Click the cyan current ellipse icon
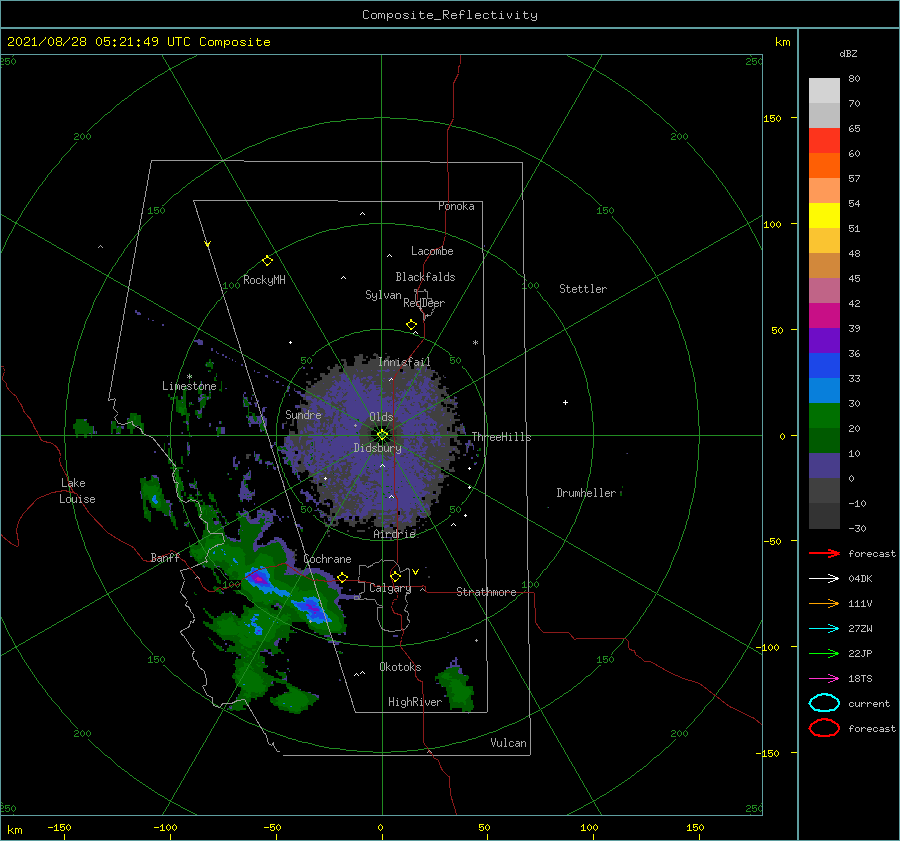Viewport: 900px width, 841px height. (x=824, y=703)
